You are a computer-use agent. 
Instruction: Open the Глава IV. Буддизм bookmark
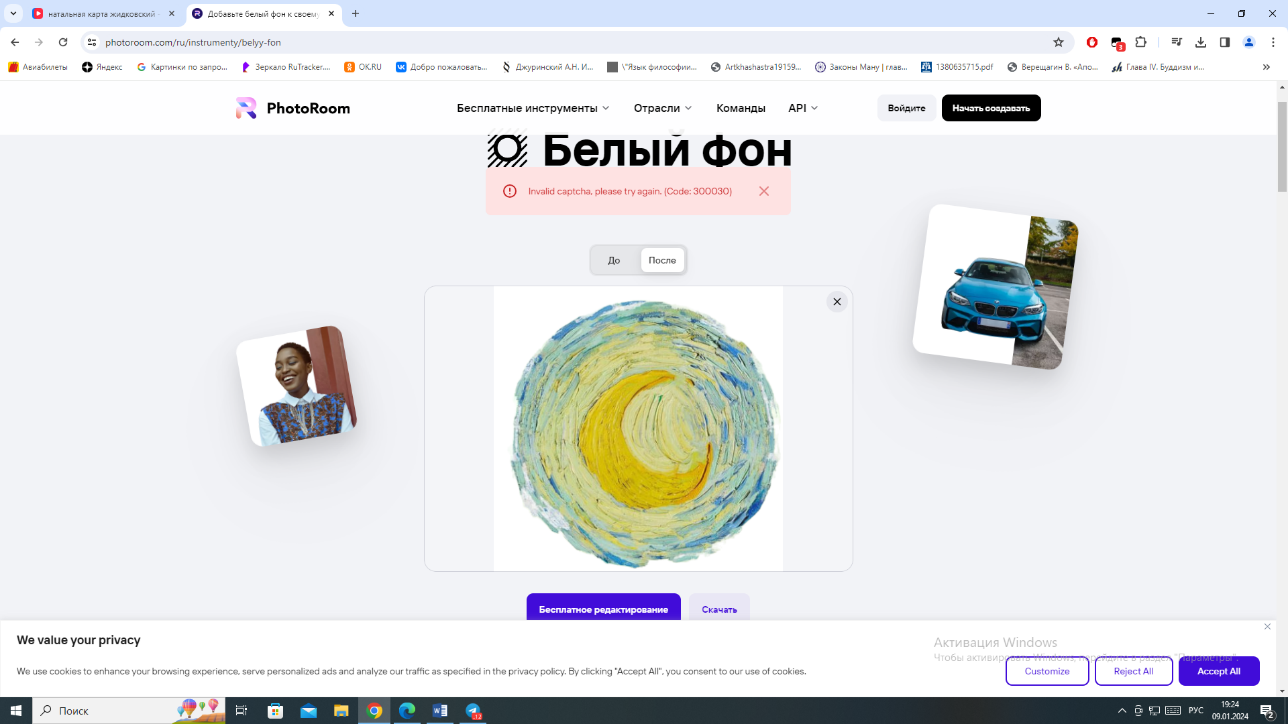coord(1158,67)
